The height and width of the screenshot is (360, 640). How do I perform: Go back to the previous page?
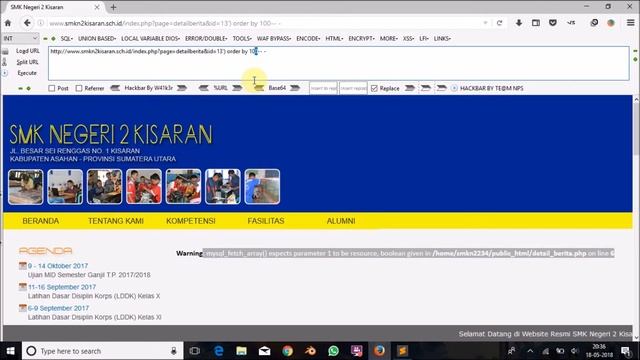click(27, 23)
